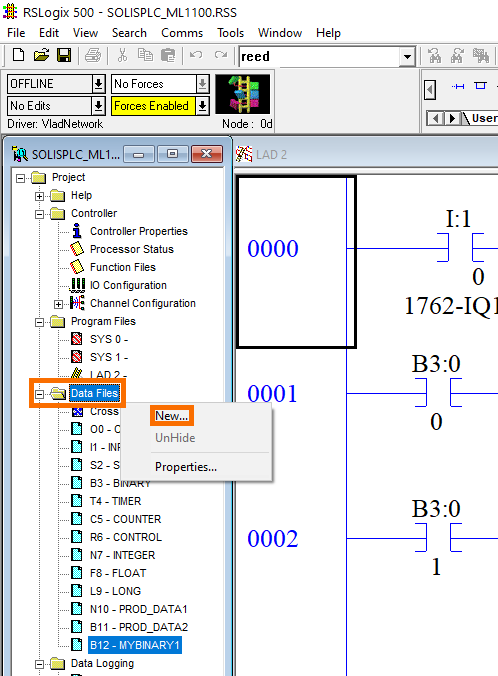
Task: Click the Paste clipboard icon
Action: [168, 56]
